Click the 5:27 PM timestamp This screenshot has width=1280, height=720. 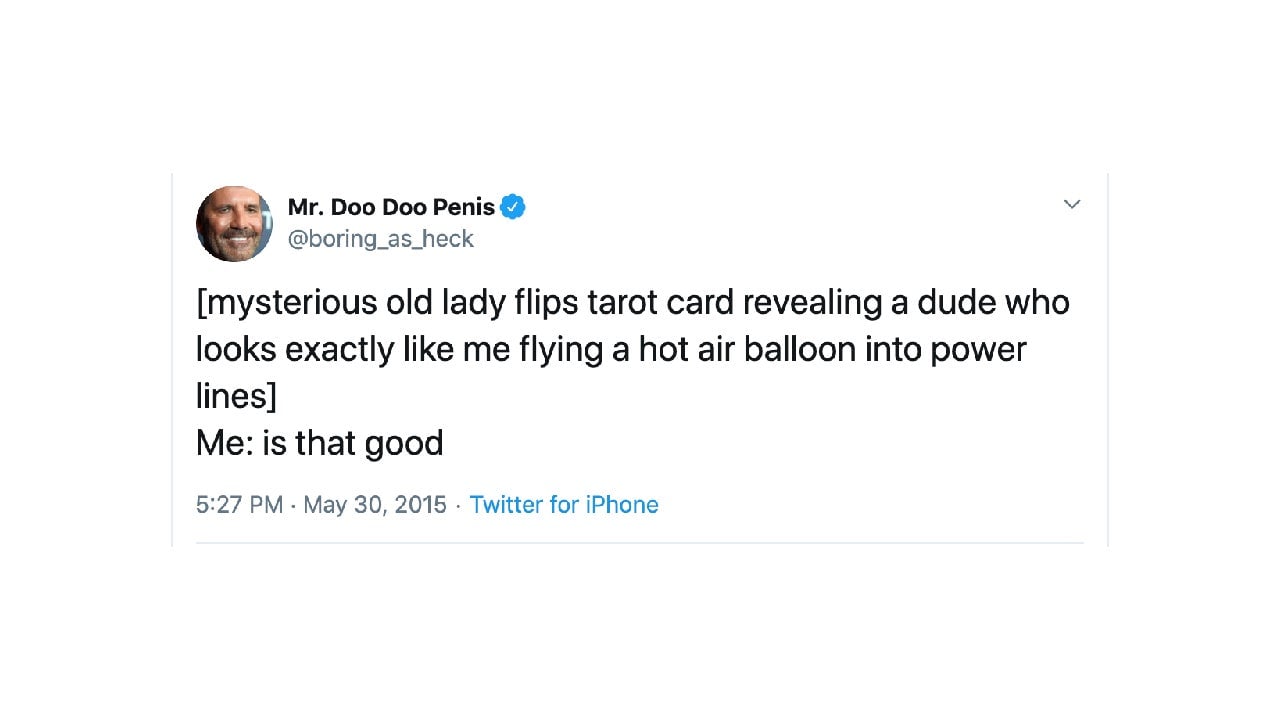239,505
